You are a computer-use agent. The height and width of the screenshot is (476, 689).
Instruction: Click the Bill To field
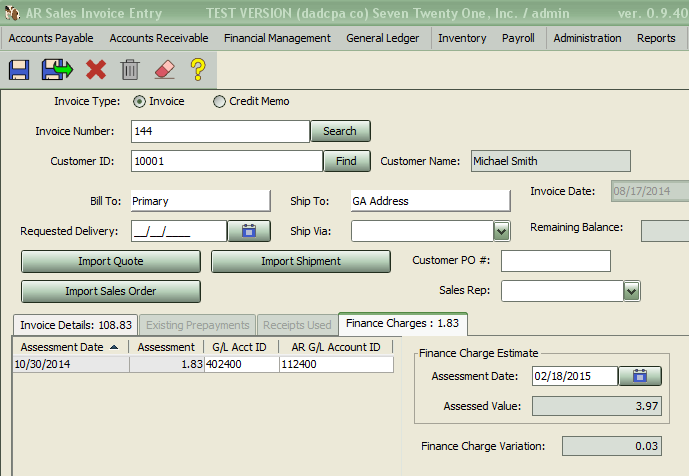200,201
